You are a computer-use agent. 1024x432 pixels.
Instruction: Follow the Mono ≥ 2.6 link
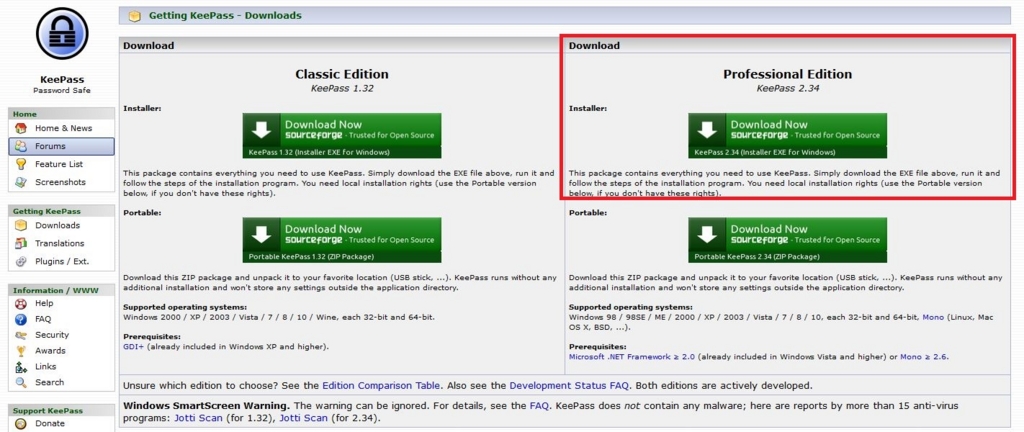(x=923, y=357)
